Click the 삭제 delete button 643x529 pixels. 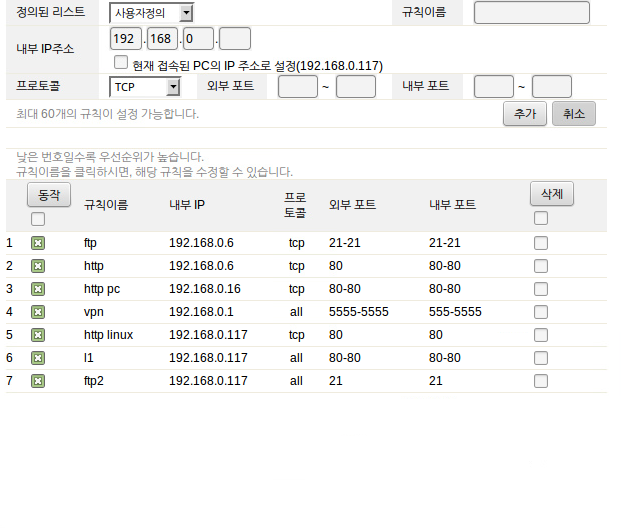tap(552, 194)
